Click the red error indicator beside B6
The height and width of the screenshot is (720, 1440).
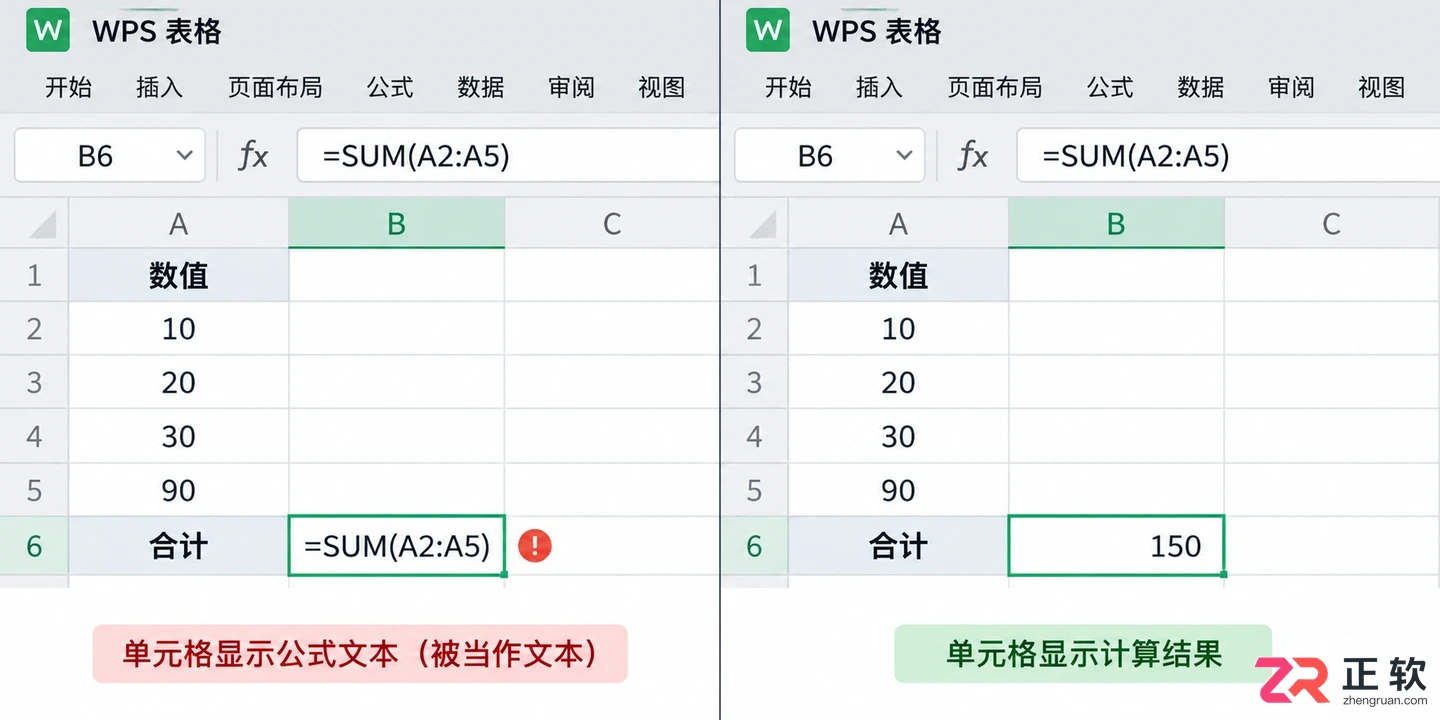click(x=536, y=546)
